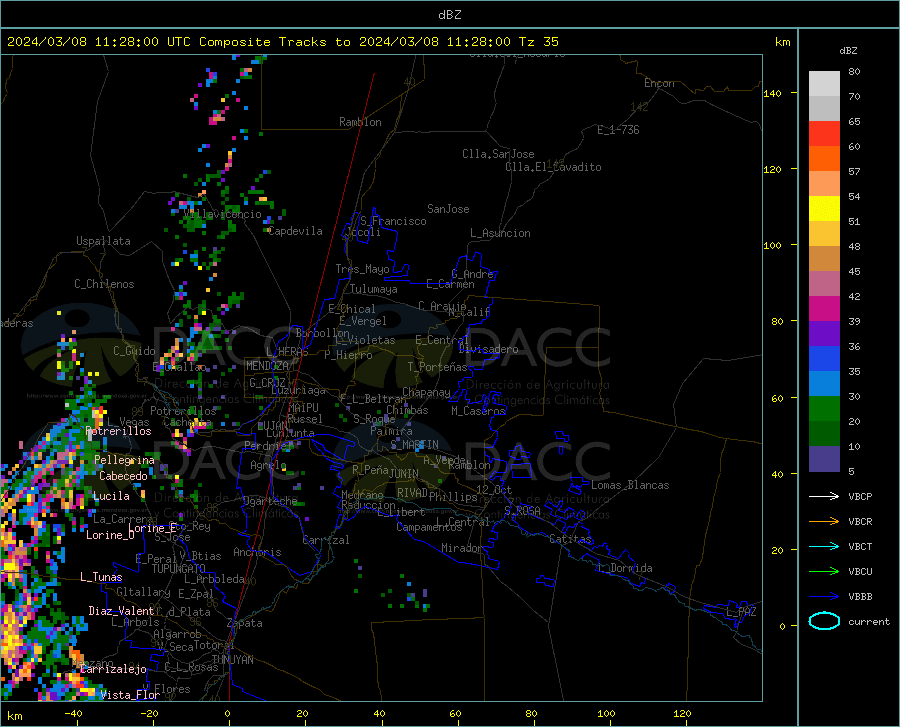Click the km unit label at top right
This screenshot has width=900, height=727.
tap(782, 42)
